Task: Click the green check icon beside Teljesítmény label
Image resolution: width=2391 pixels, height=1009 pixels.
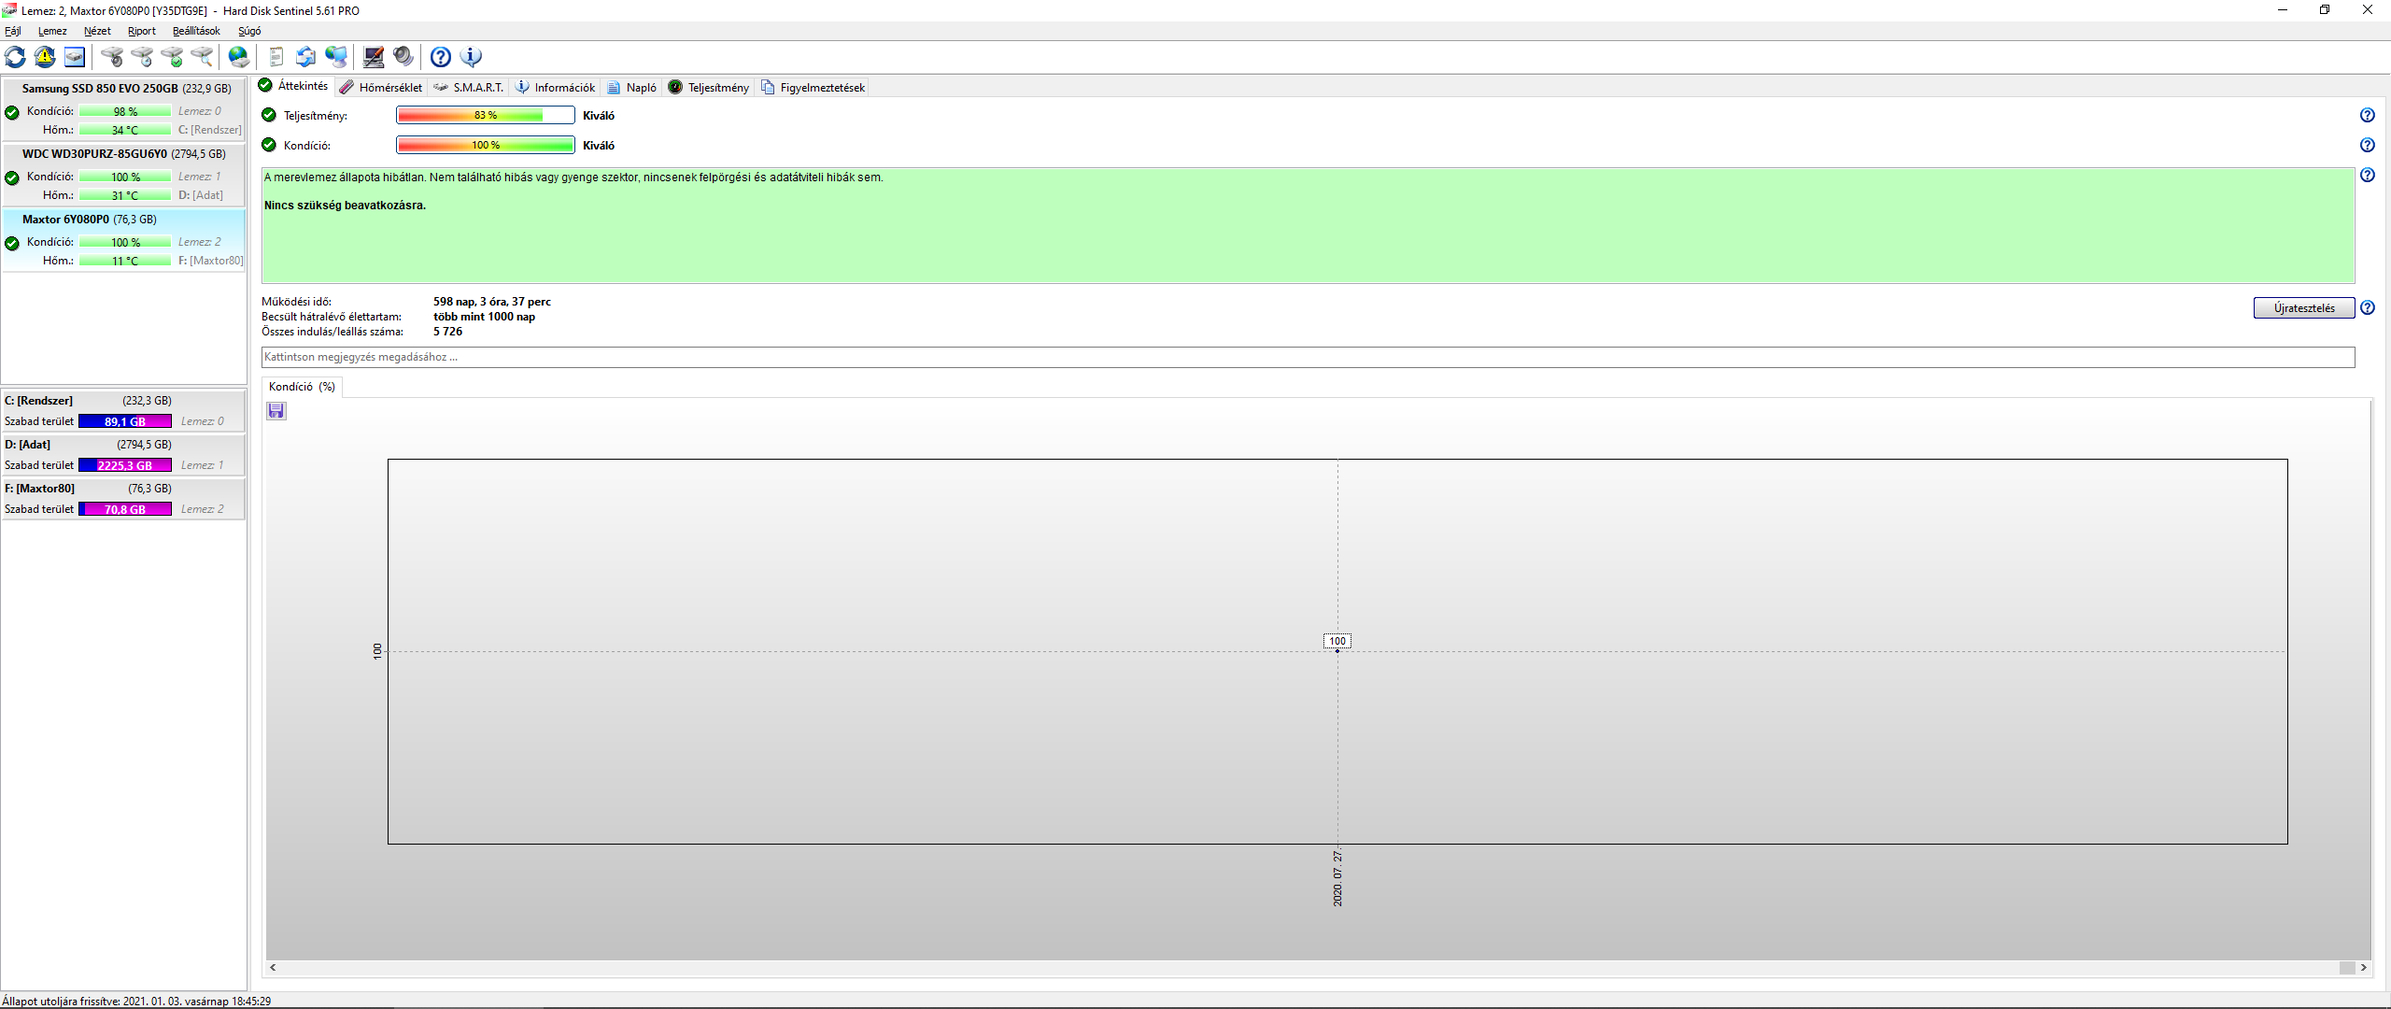Action: (269, 115)
